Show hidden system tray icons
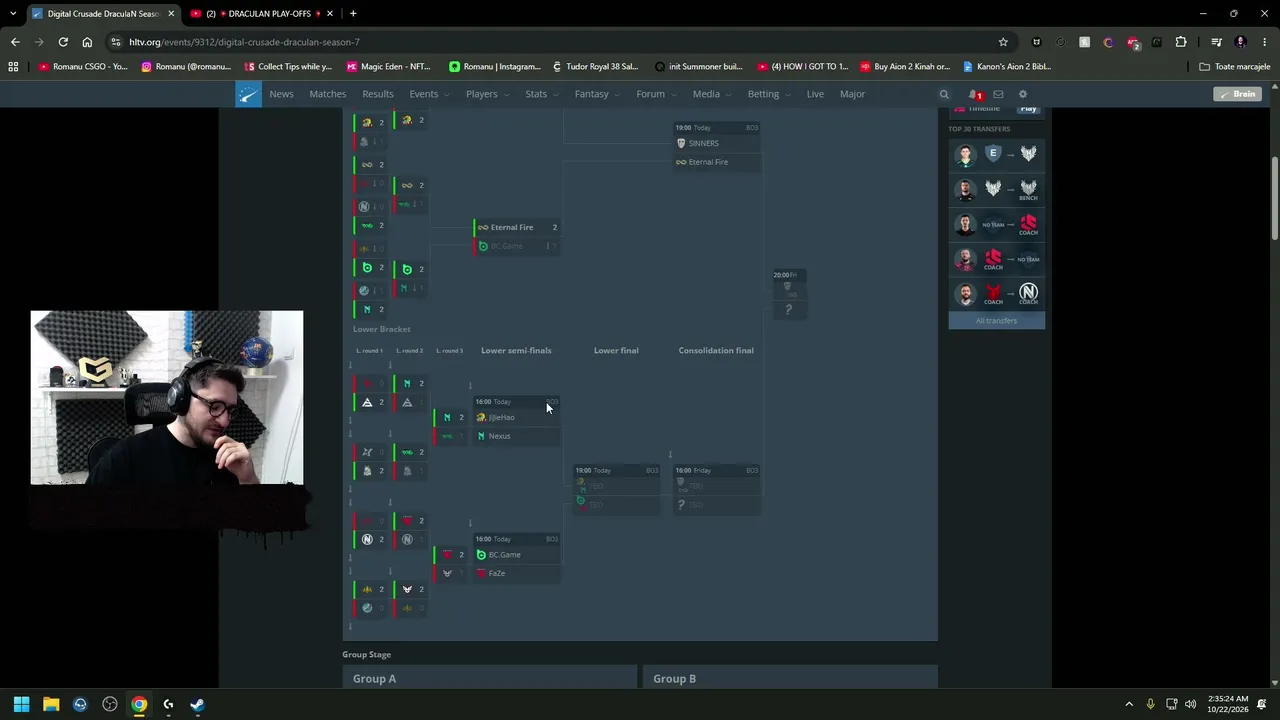This screenshot has height=720, width=1280. [1129, 704]
